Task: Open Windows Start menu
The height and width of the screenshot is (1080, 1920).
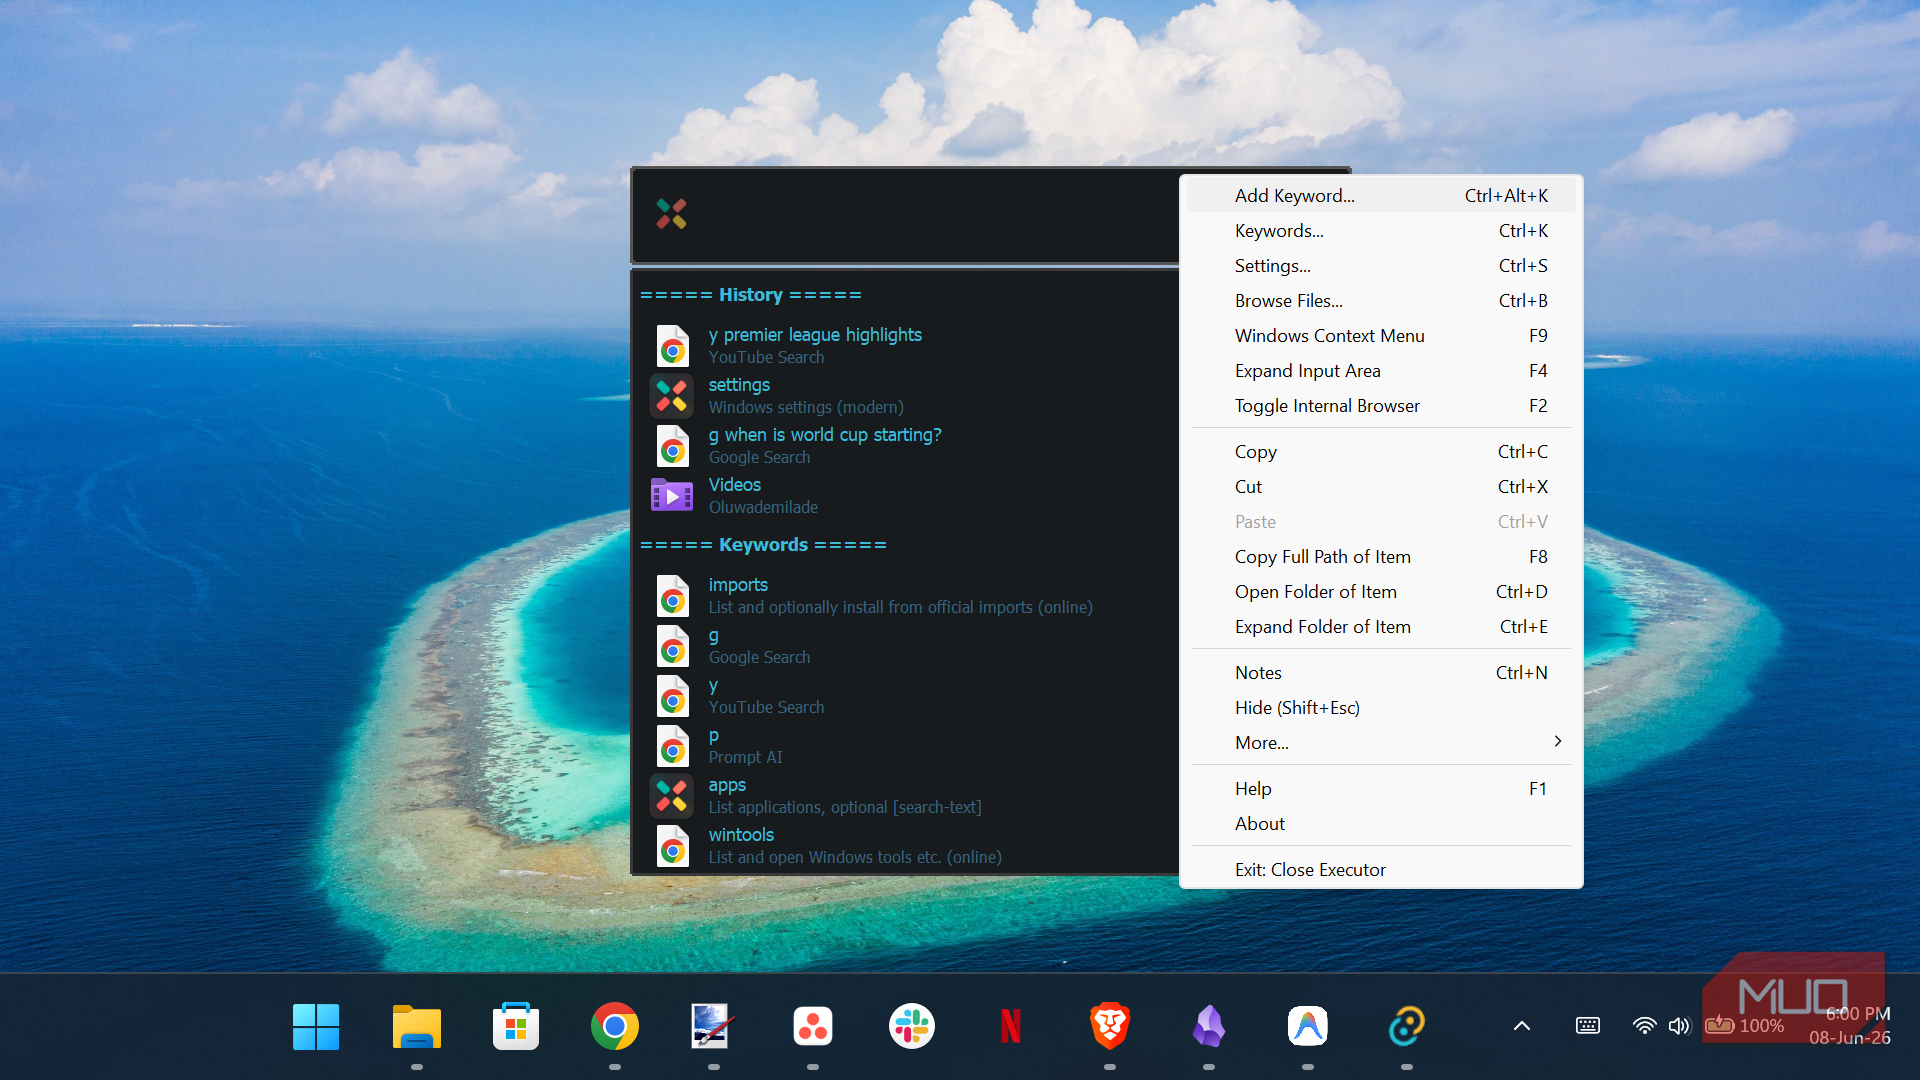Action: pyautogui.click(x=316, y=1027)
